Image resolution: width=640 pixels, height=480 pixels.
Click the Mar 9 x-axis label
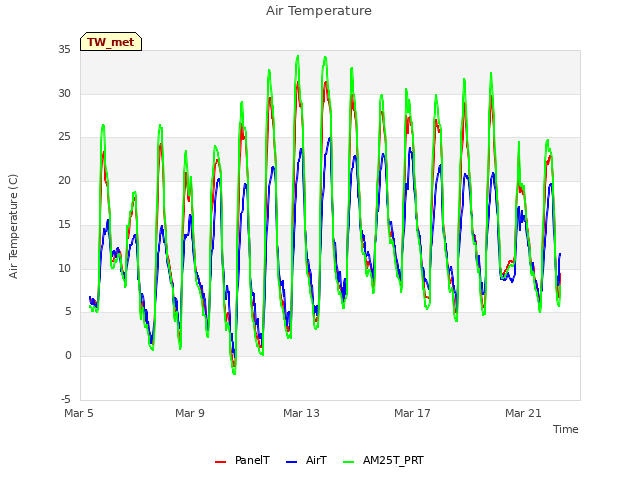pos(190,413)
